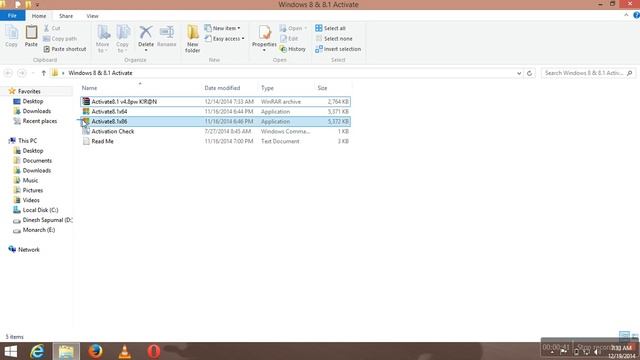Viewport: 640px width, 360px height.
Task: Click the Copy ribbon button
Action: click(11, 36)
